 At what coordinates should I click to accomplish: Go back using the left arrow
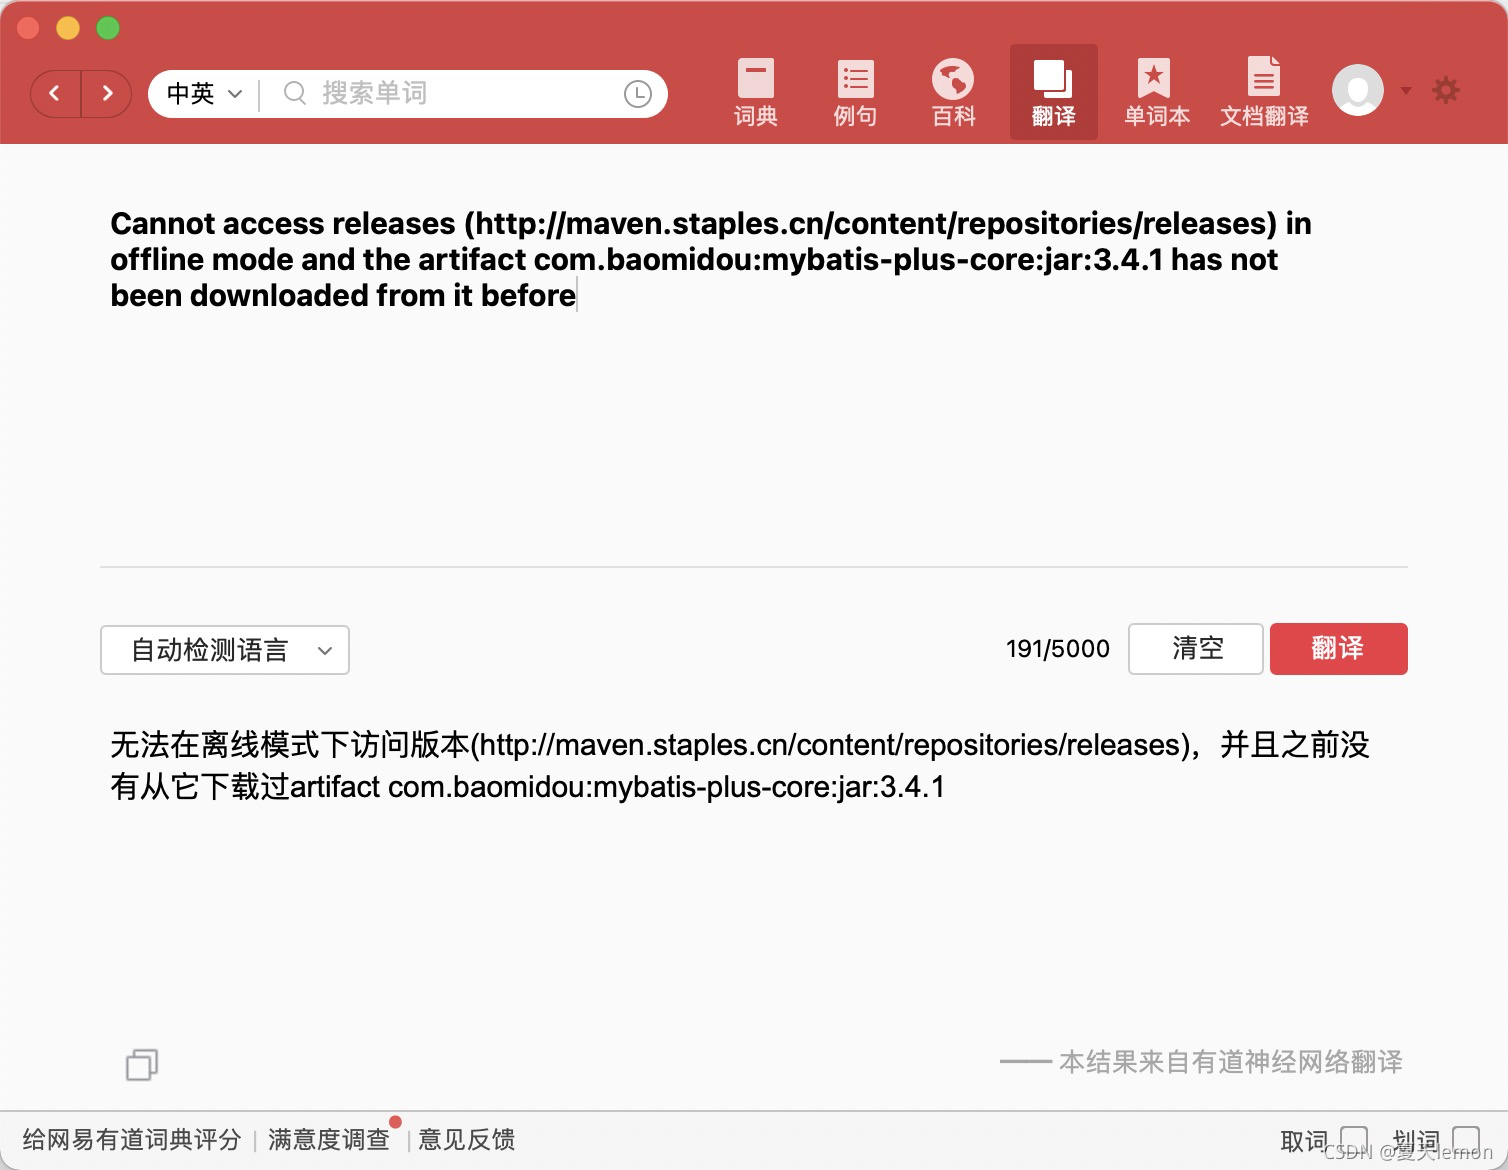pos(55,93)
